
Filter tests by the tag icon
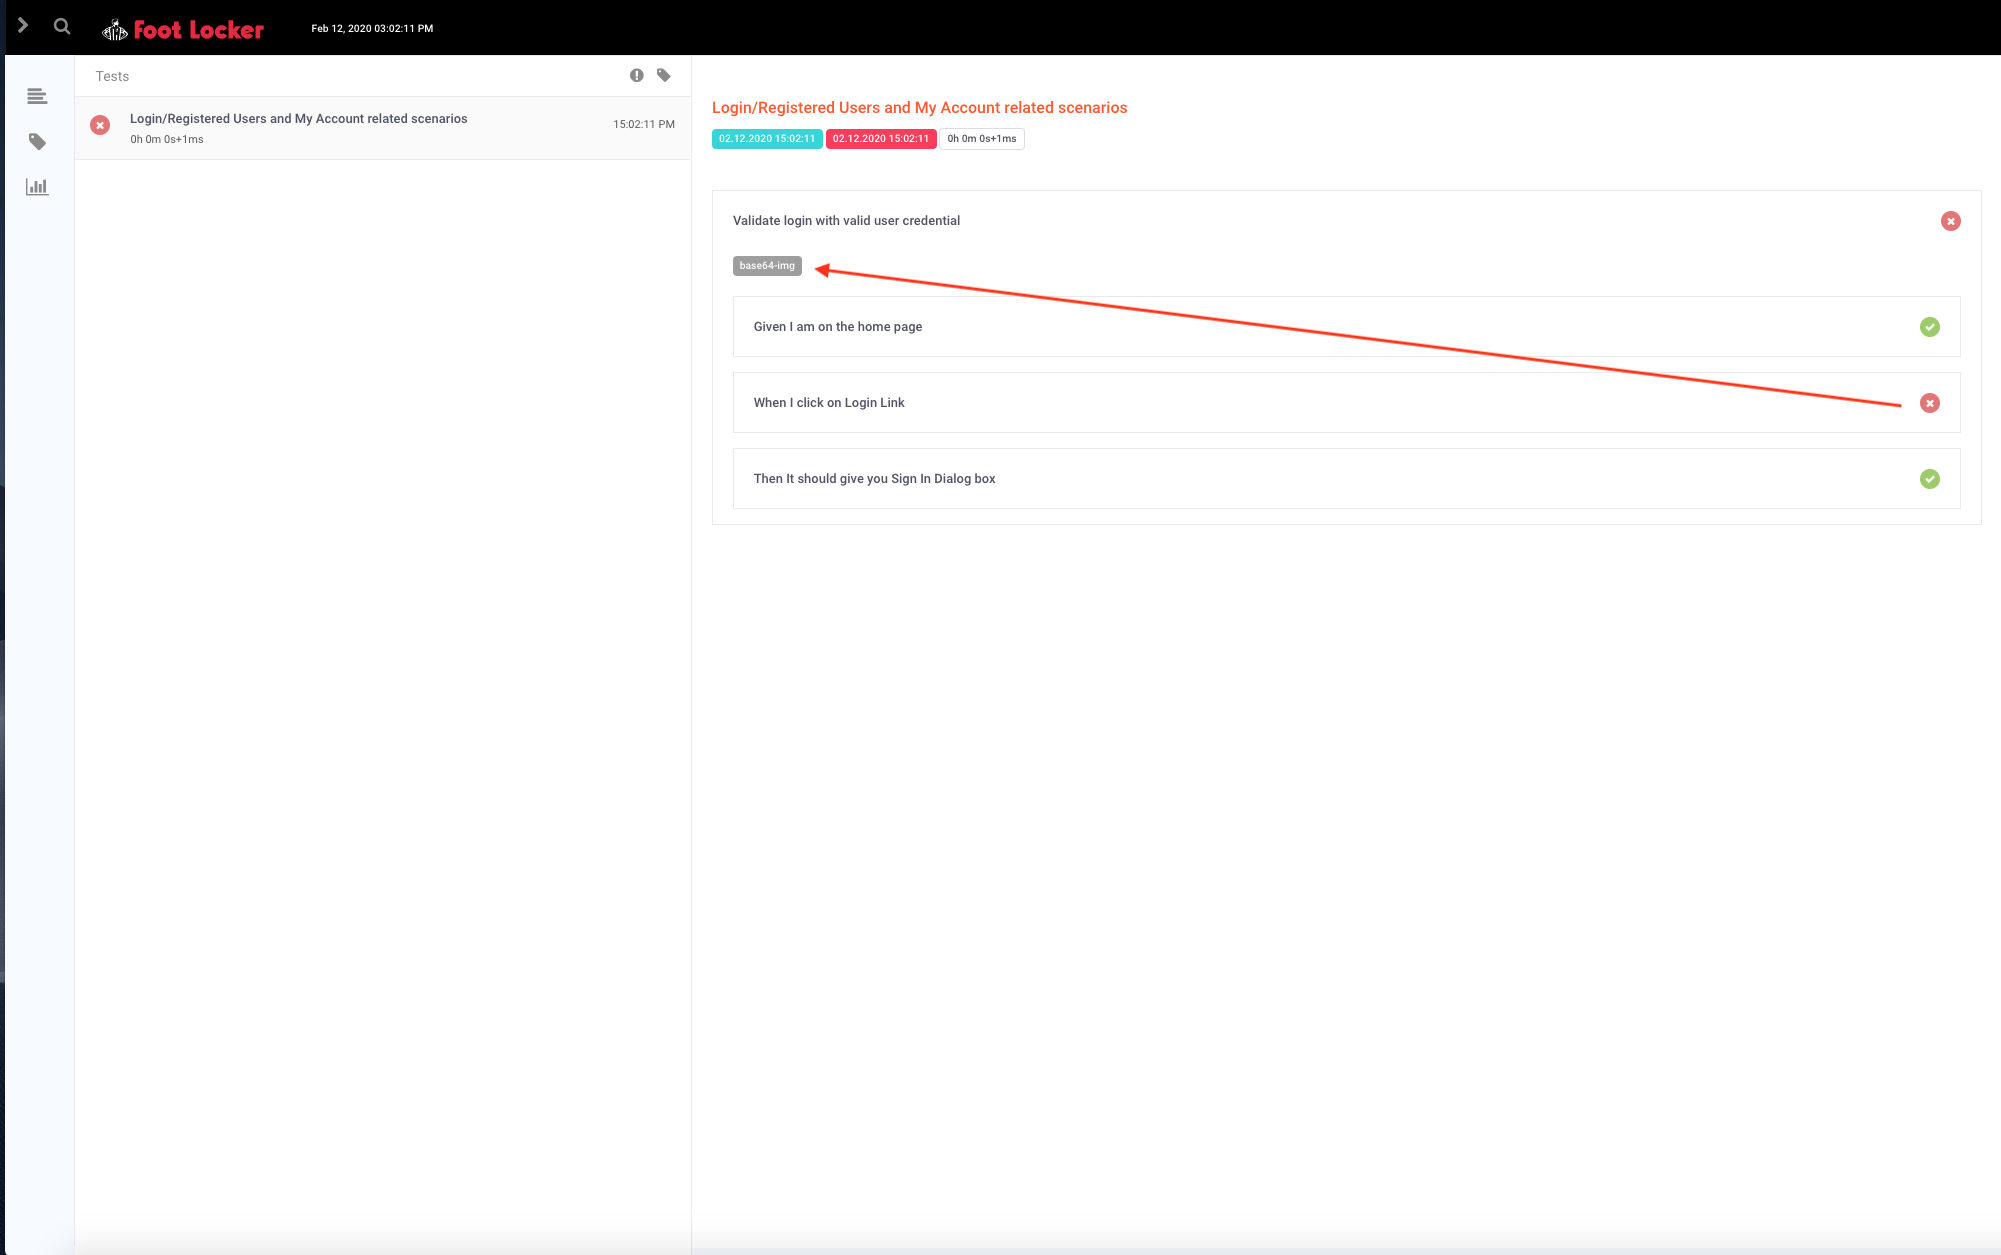point(664,76)
